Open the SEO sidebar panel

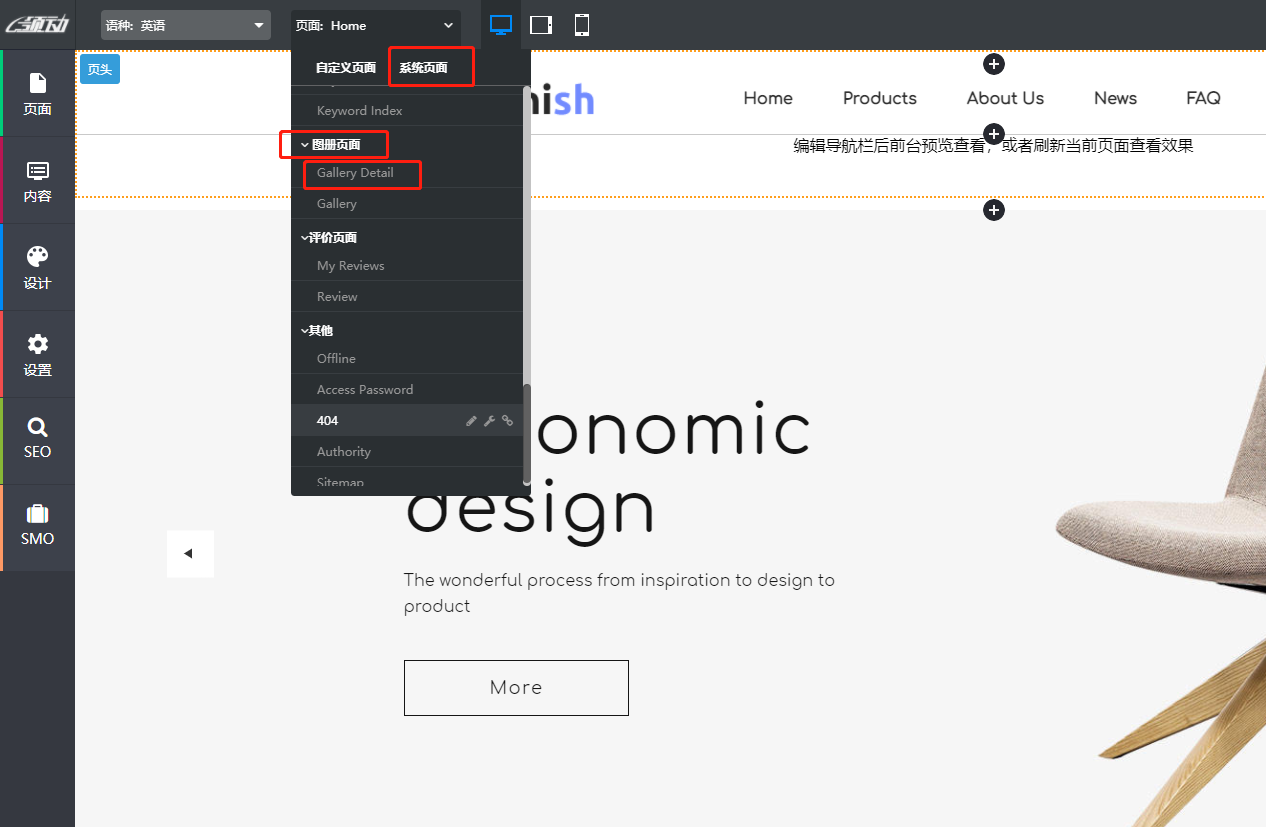click(x=37, y=440)
